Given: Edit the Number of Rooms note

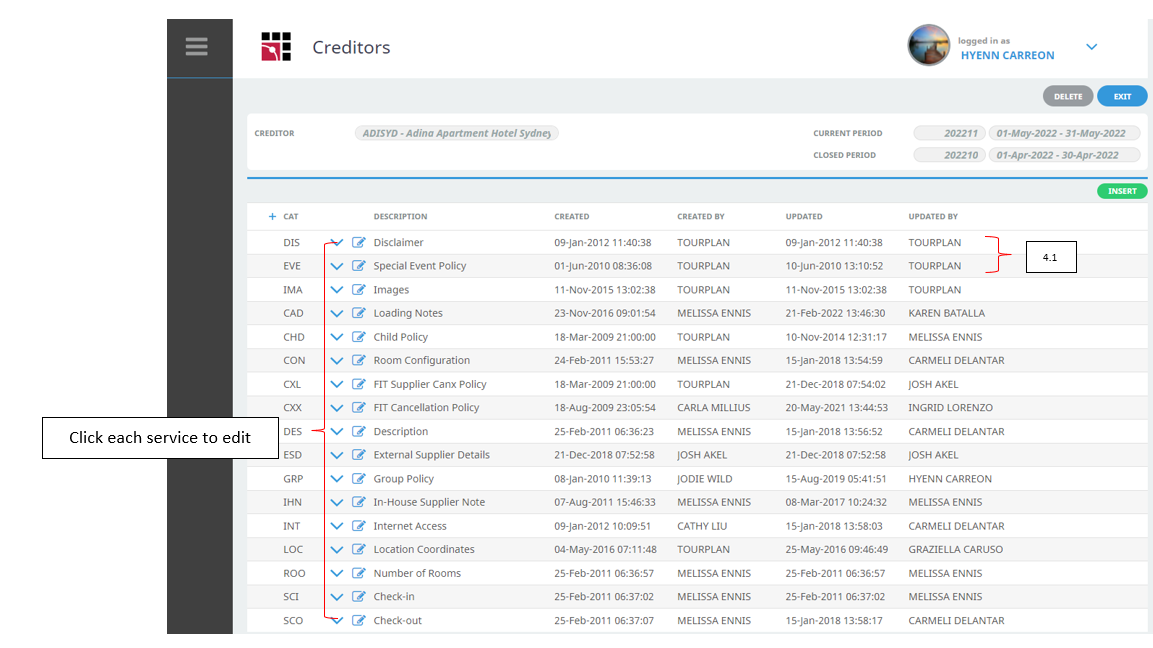Looking at the screenshot, I should [359, 573].
